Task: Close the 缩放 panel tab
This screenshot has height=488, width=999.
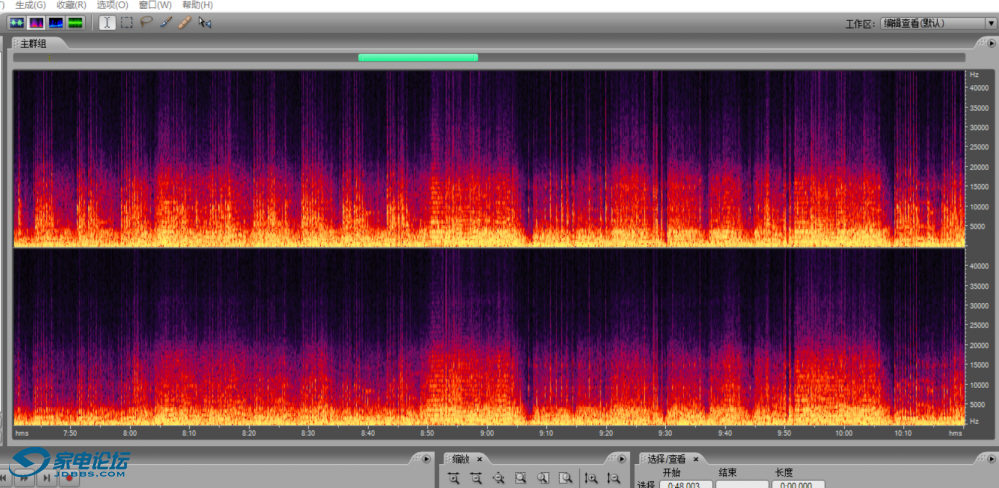Action: point(478,458)
